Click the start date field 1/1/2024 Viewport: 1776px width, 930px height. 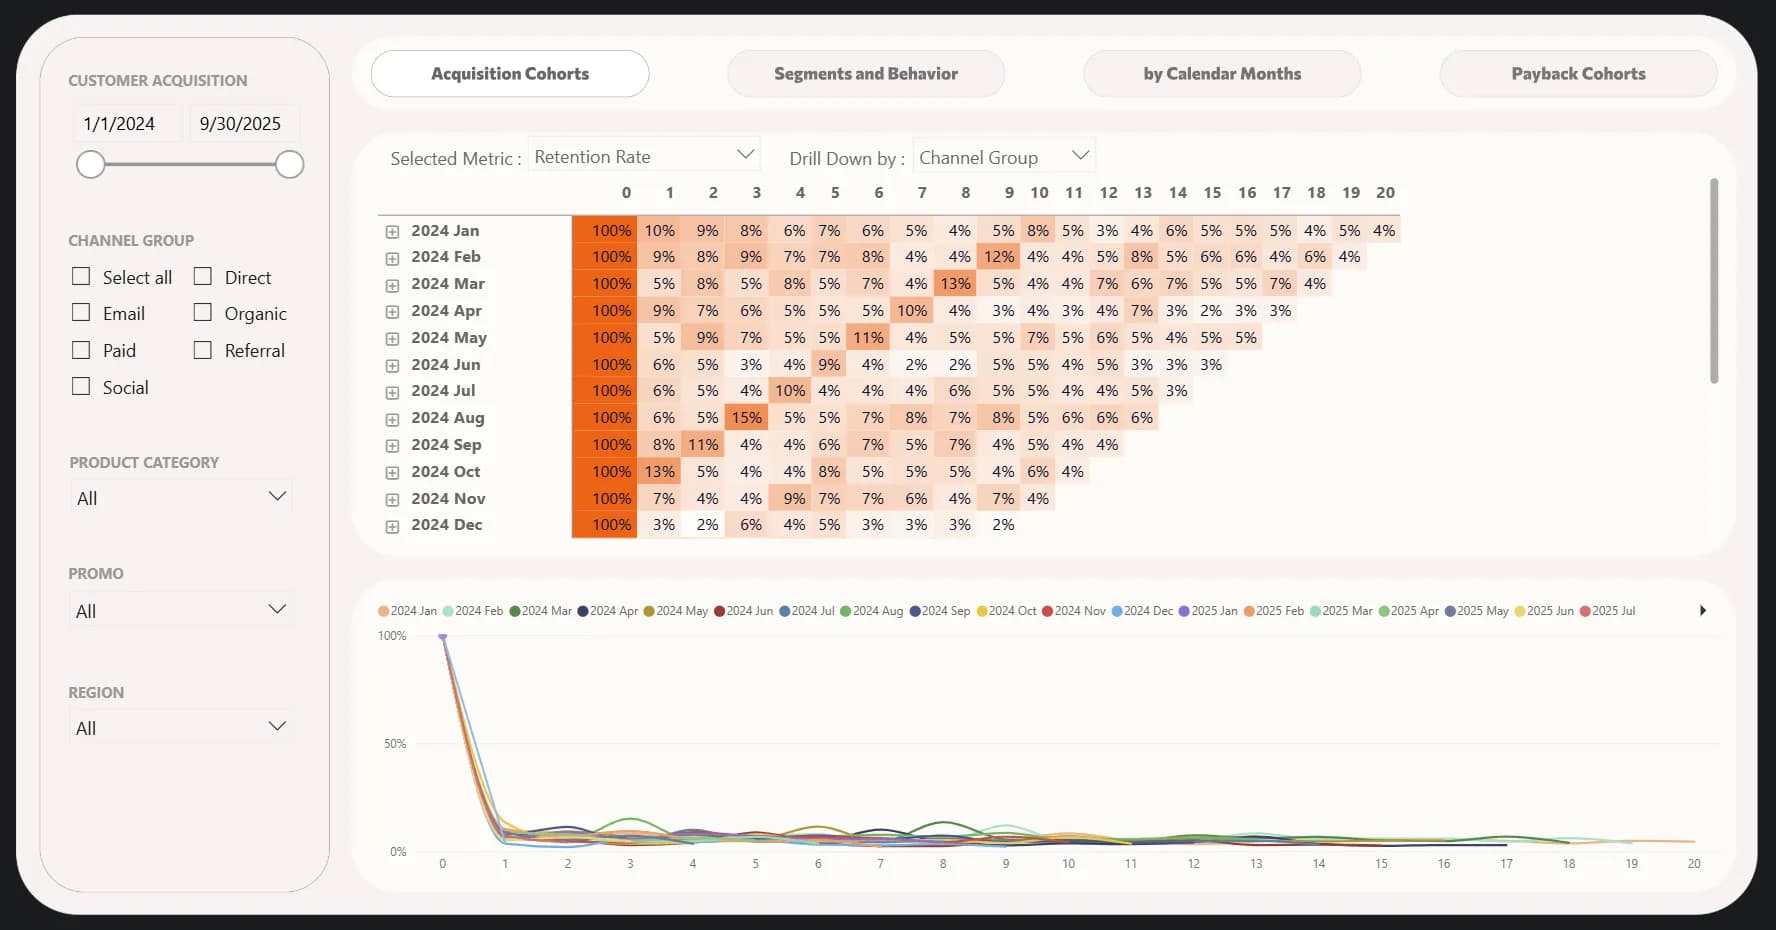click(x=120, y=124)
